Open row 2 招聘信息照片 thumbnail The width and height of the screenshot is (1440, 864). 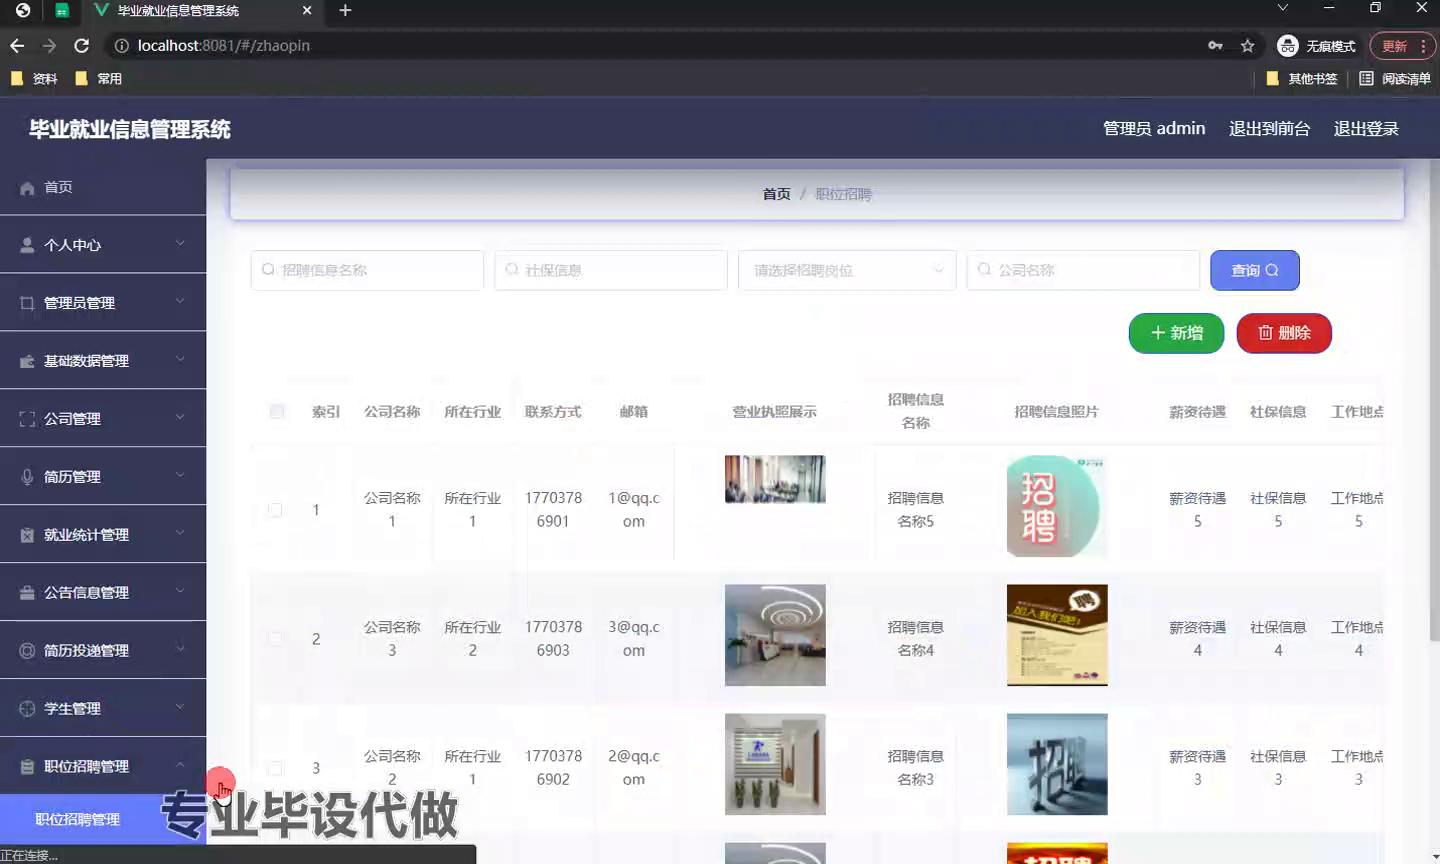pyautogui.click(x=1057, y=635)
